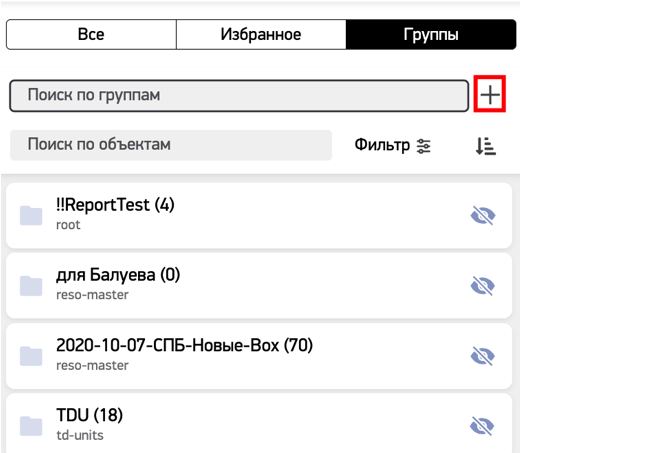
Task: Click the plus icon to add group
Action: [490, 95]
